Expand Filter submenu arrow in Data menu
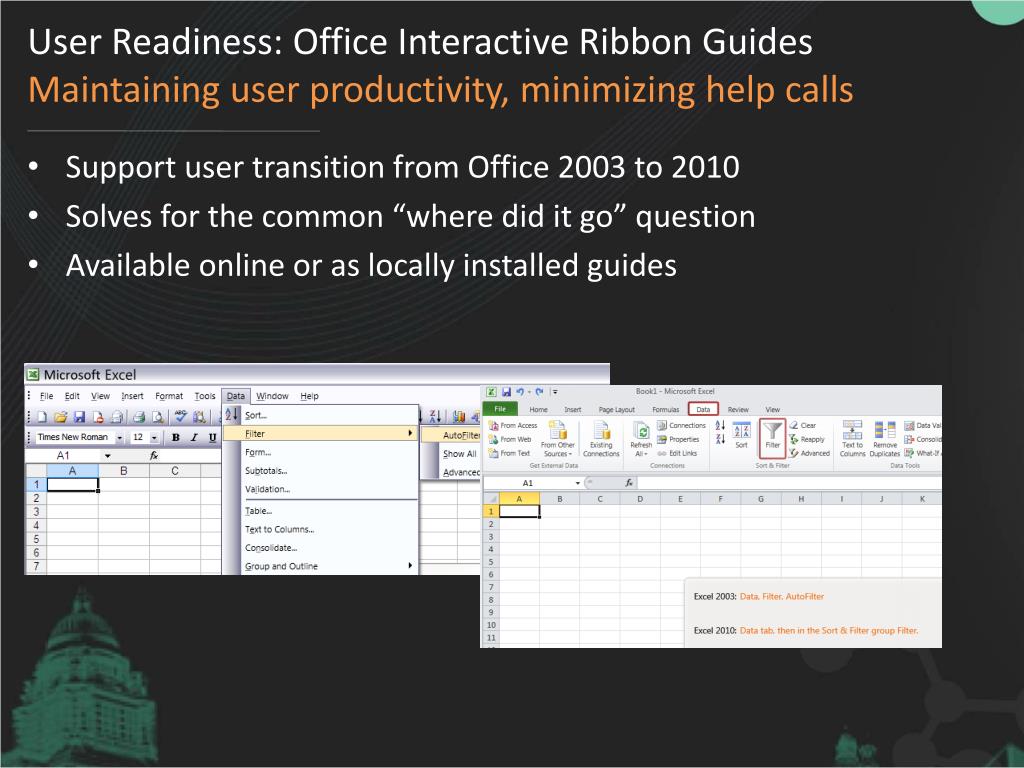The image size is (1024, 768). click(x=411, y=433)
